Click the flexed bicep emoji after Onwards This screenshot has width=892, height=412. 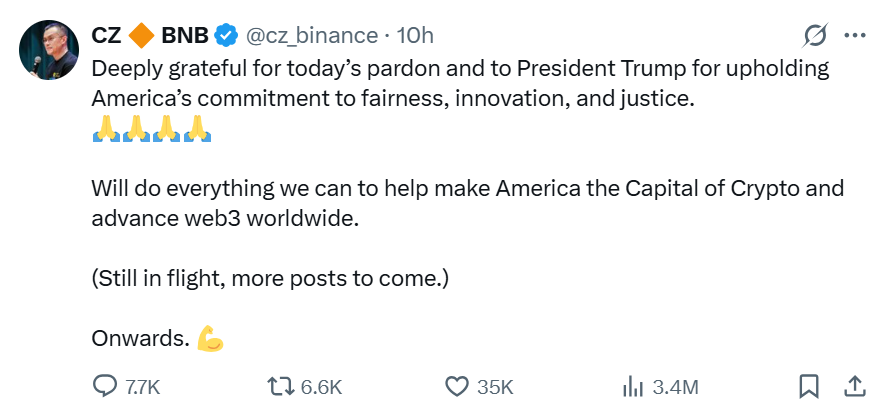[210, 339]
